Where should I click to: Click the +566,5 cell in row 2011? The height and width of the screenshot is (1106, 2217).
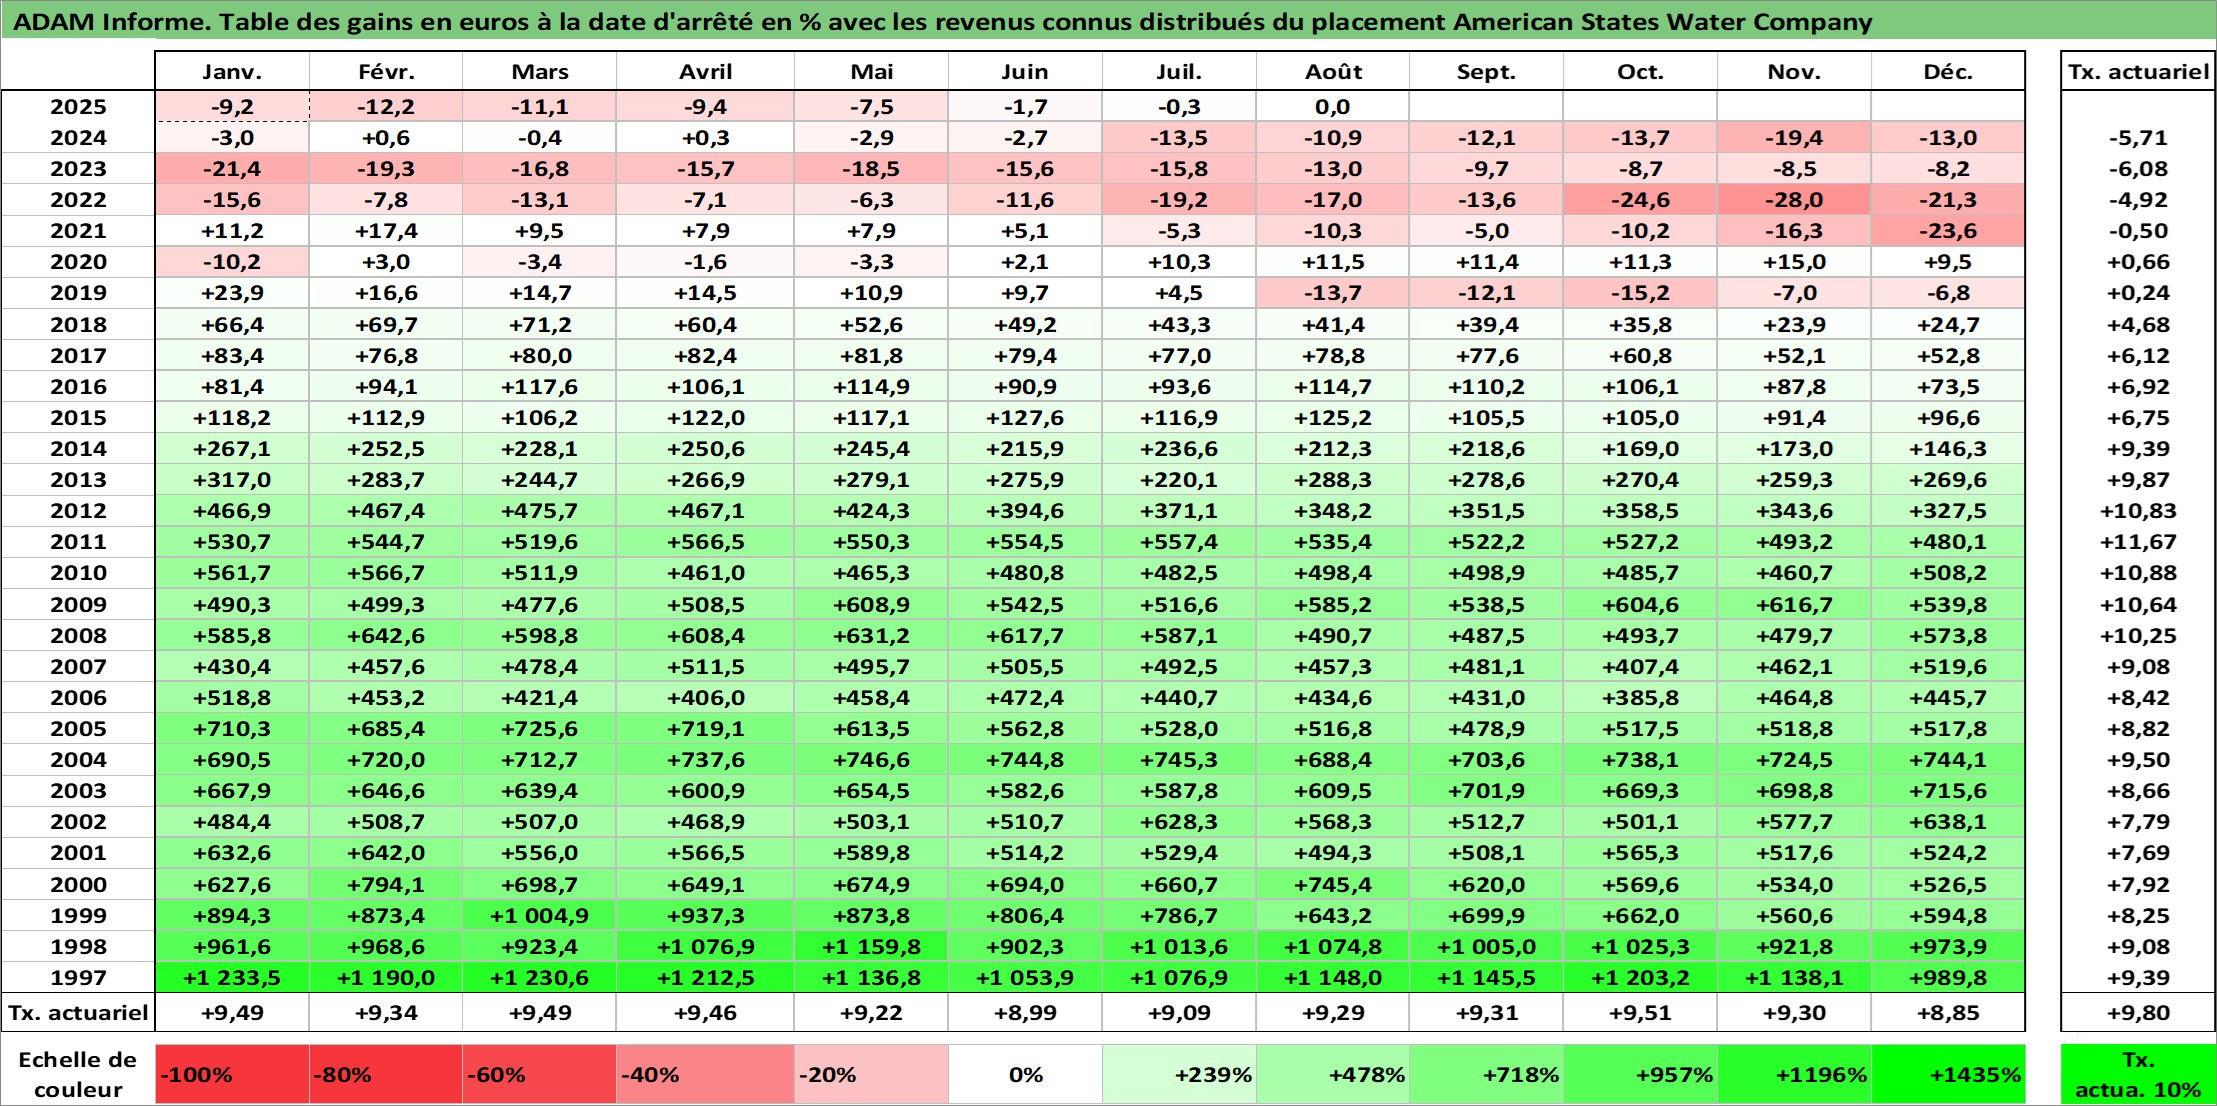705,542
